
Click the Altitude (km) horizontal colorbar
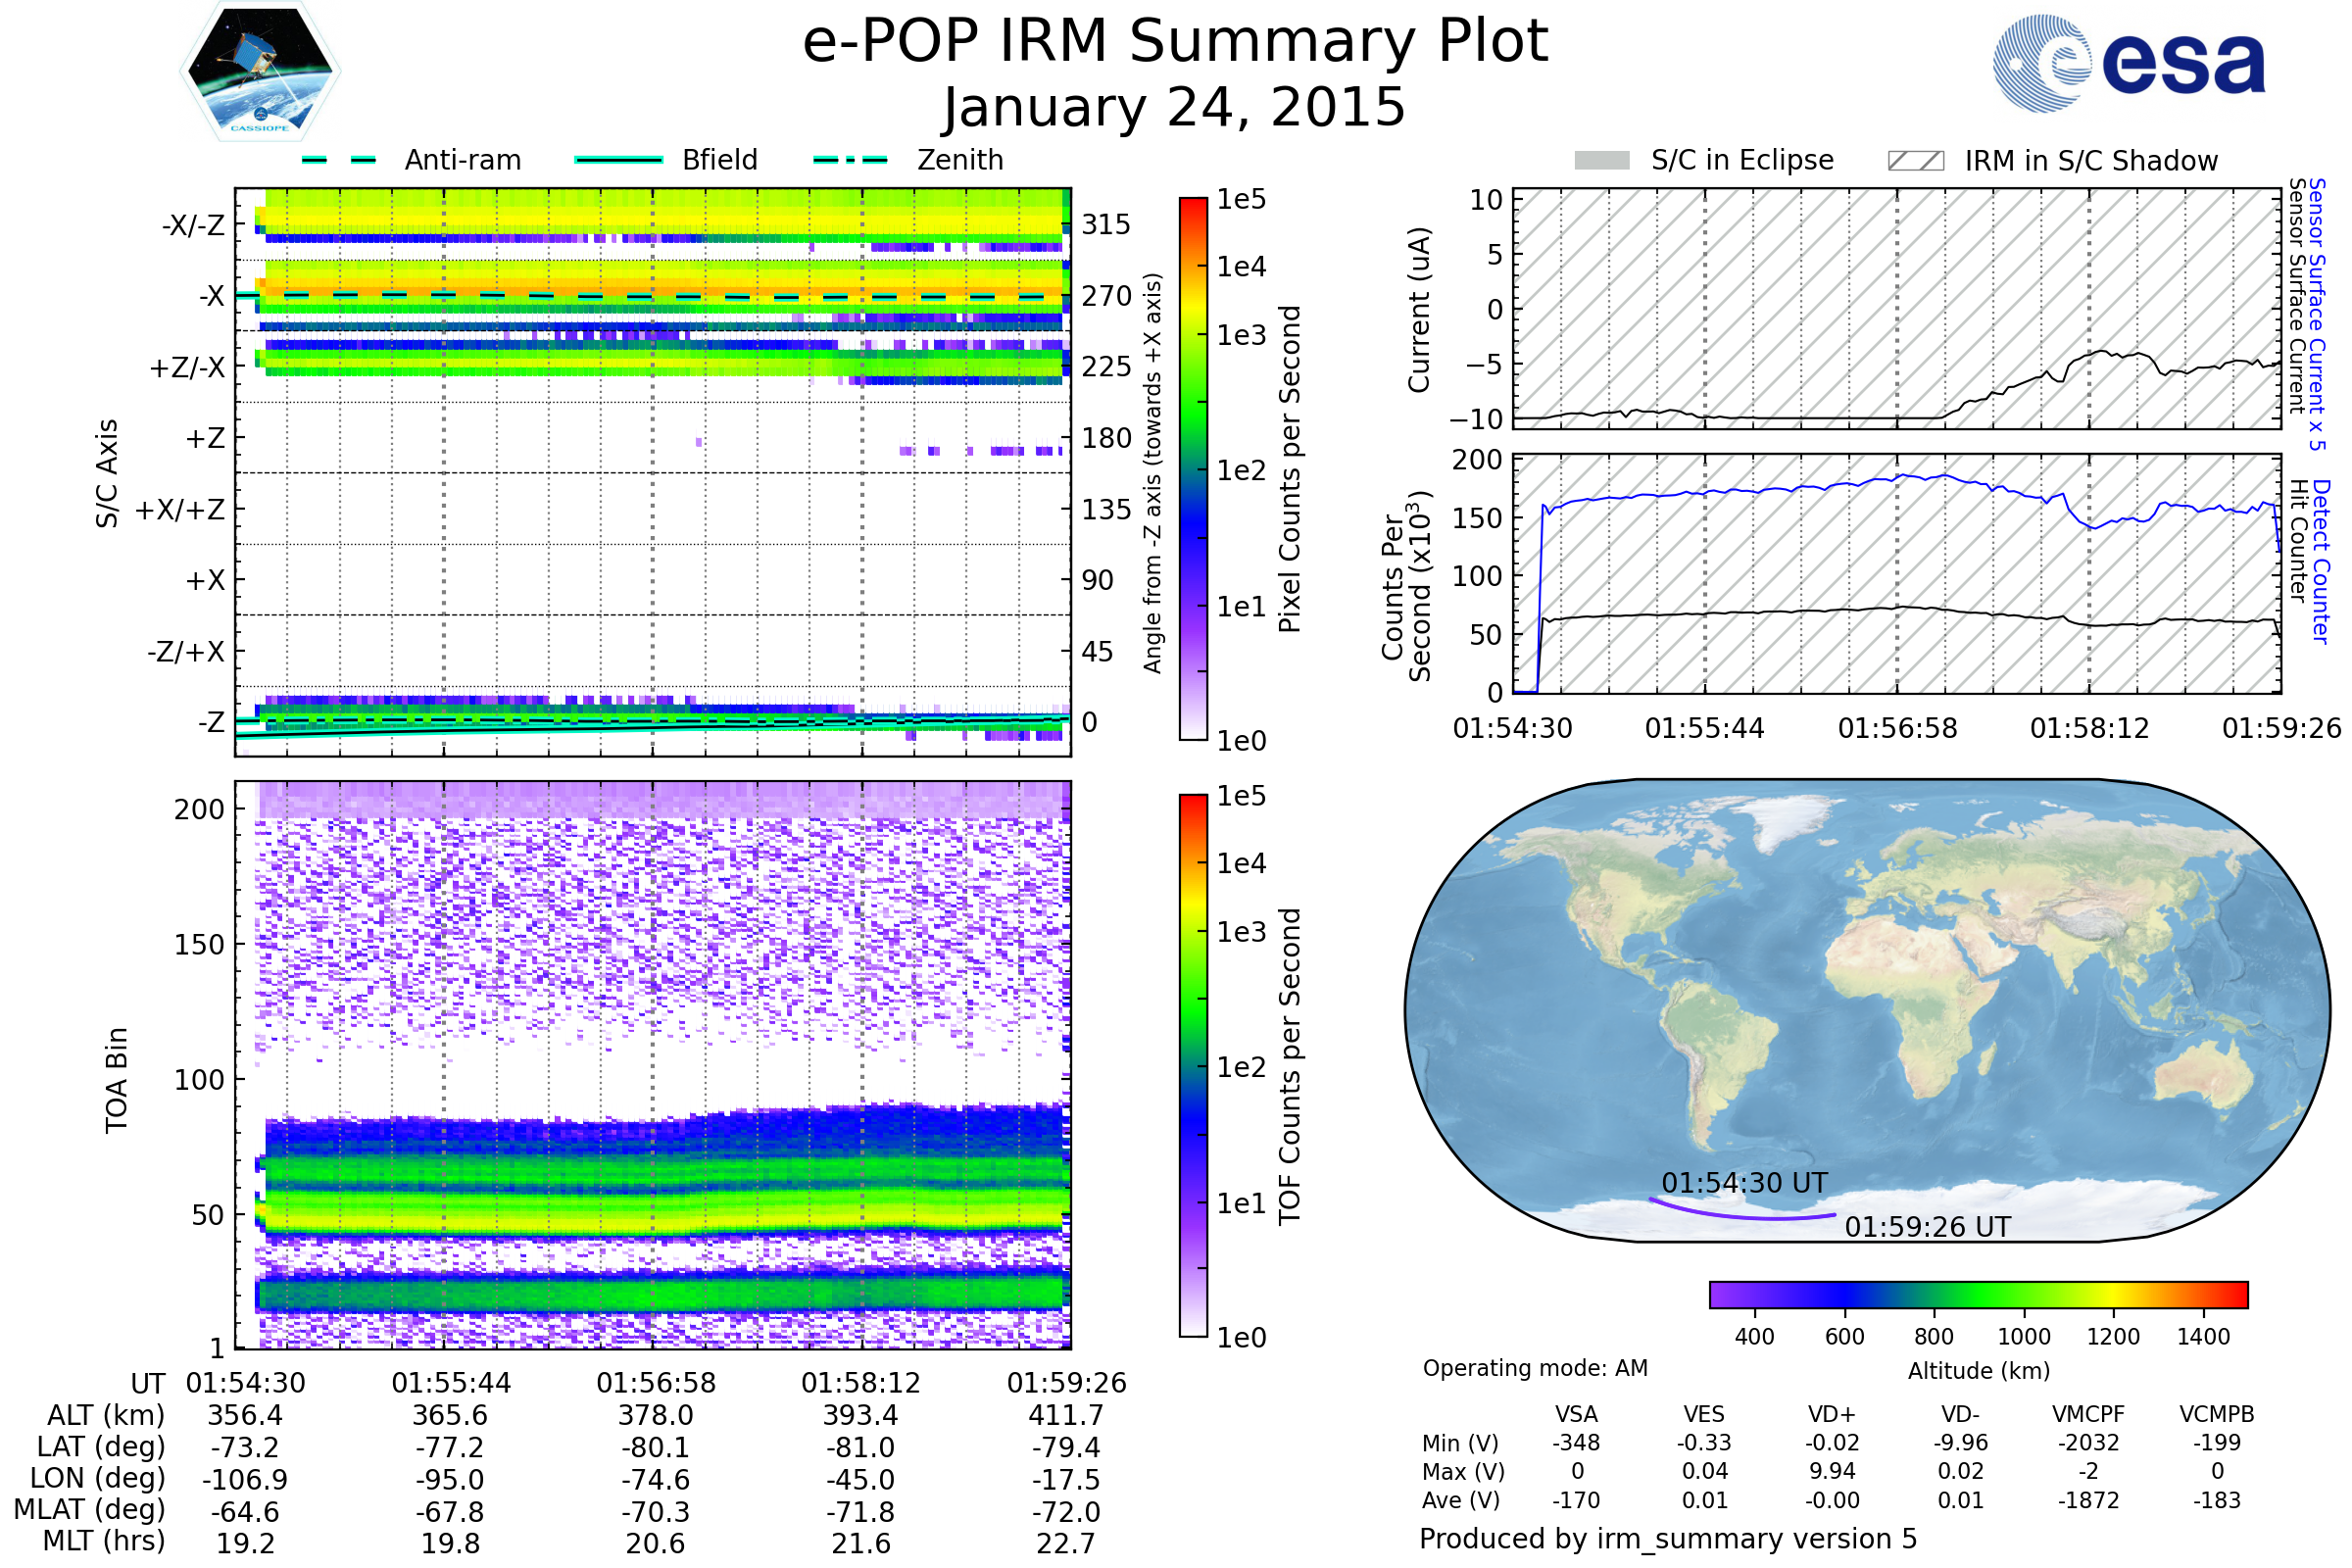coord(1978,1294)
